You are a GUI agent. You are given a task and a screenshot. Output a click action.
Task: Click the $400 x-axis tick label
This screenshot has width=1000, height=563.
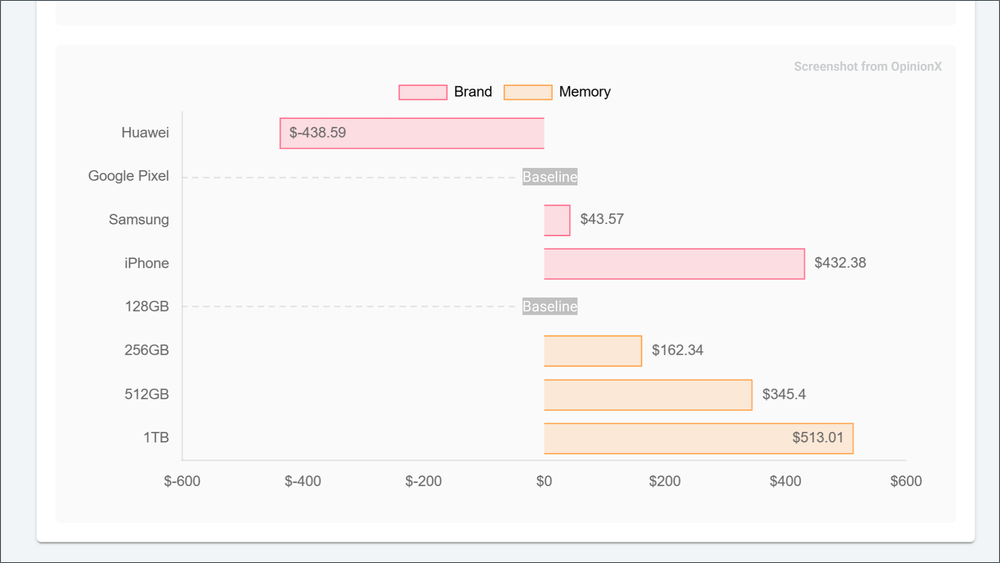[x=785, y=481]
